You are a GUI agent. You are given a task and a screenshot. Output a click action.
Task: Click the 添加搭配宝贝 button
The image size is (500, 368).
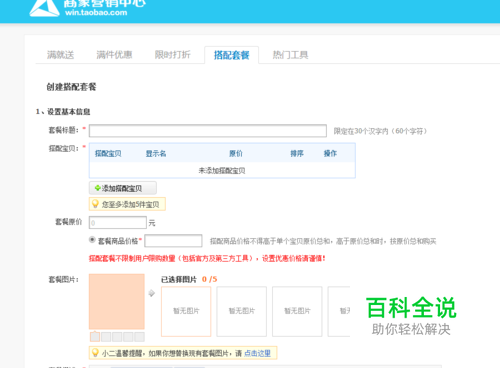click(123, 188)
